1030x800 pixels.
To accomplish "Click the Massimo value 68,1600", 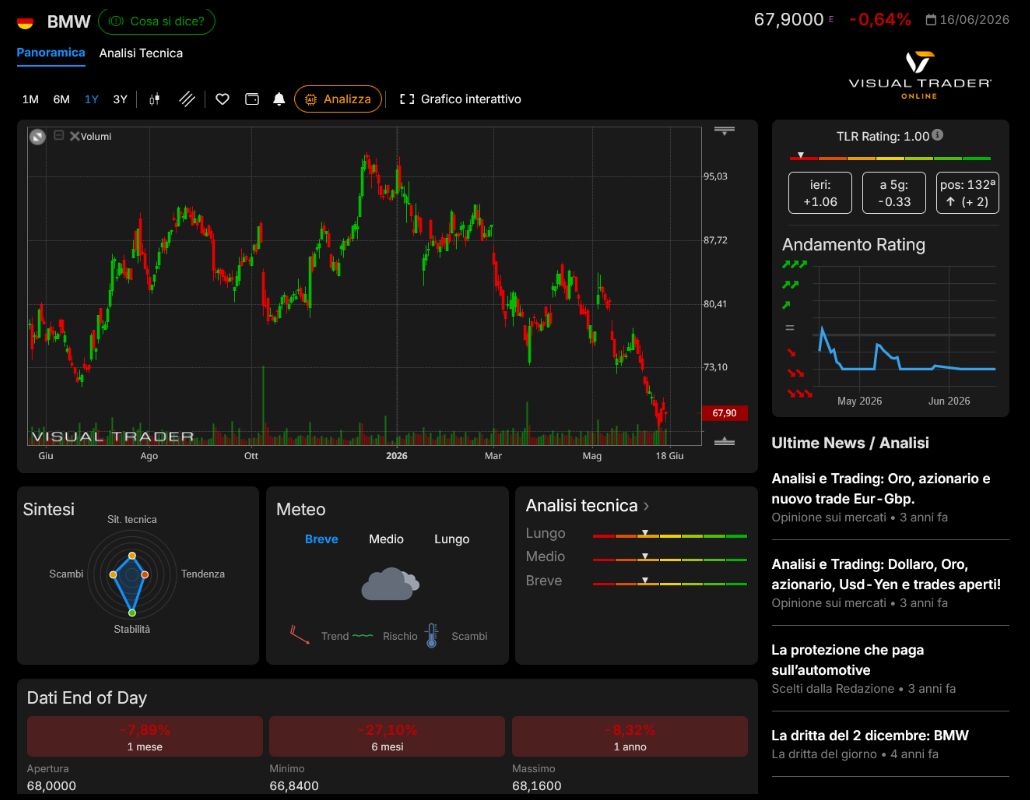I will tap(537, 786).
